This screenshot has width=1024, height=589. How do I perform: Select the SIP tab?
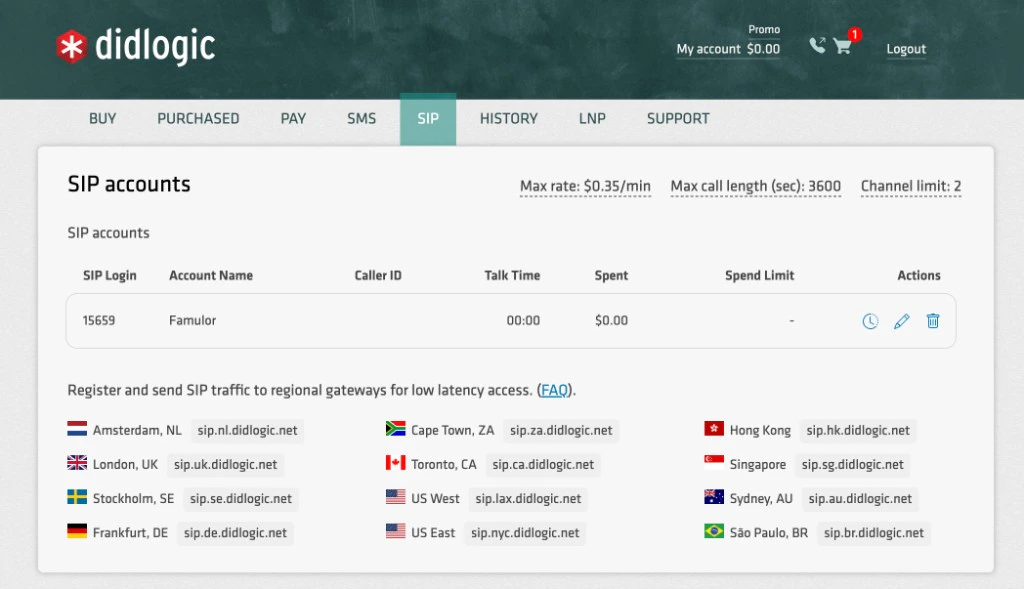(x=428, y=119)
